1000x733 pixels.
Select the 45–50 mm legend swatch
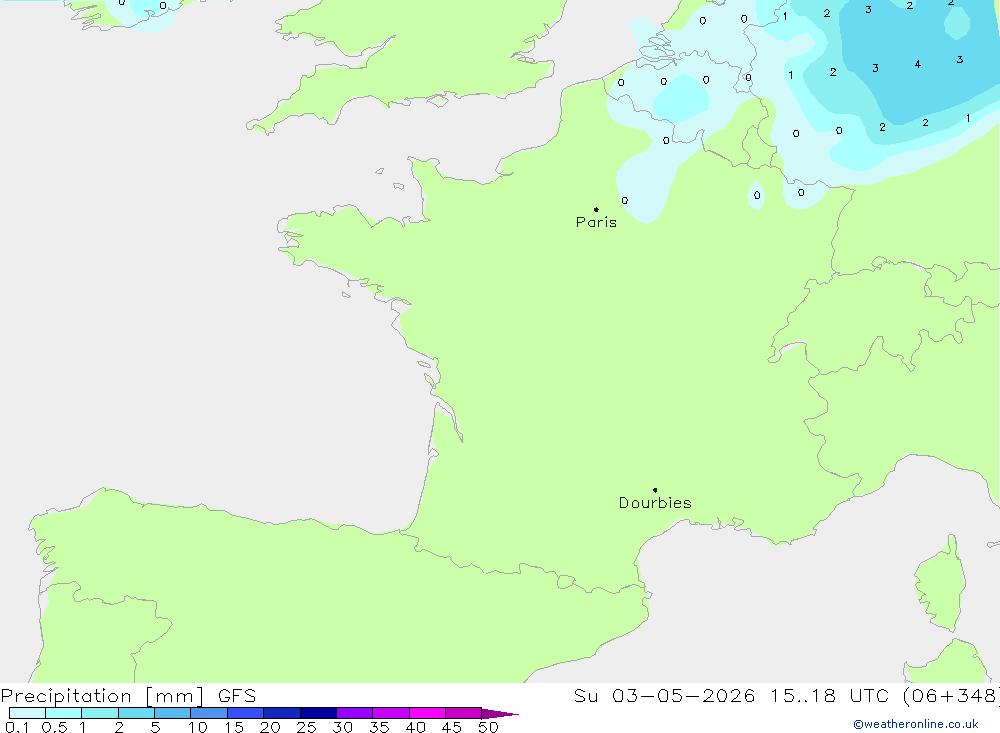464,713
